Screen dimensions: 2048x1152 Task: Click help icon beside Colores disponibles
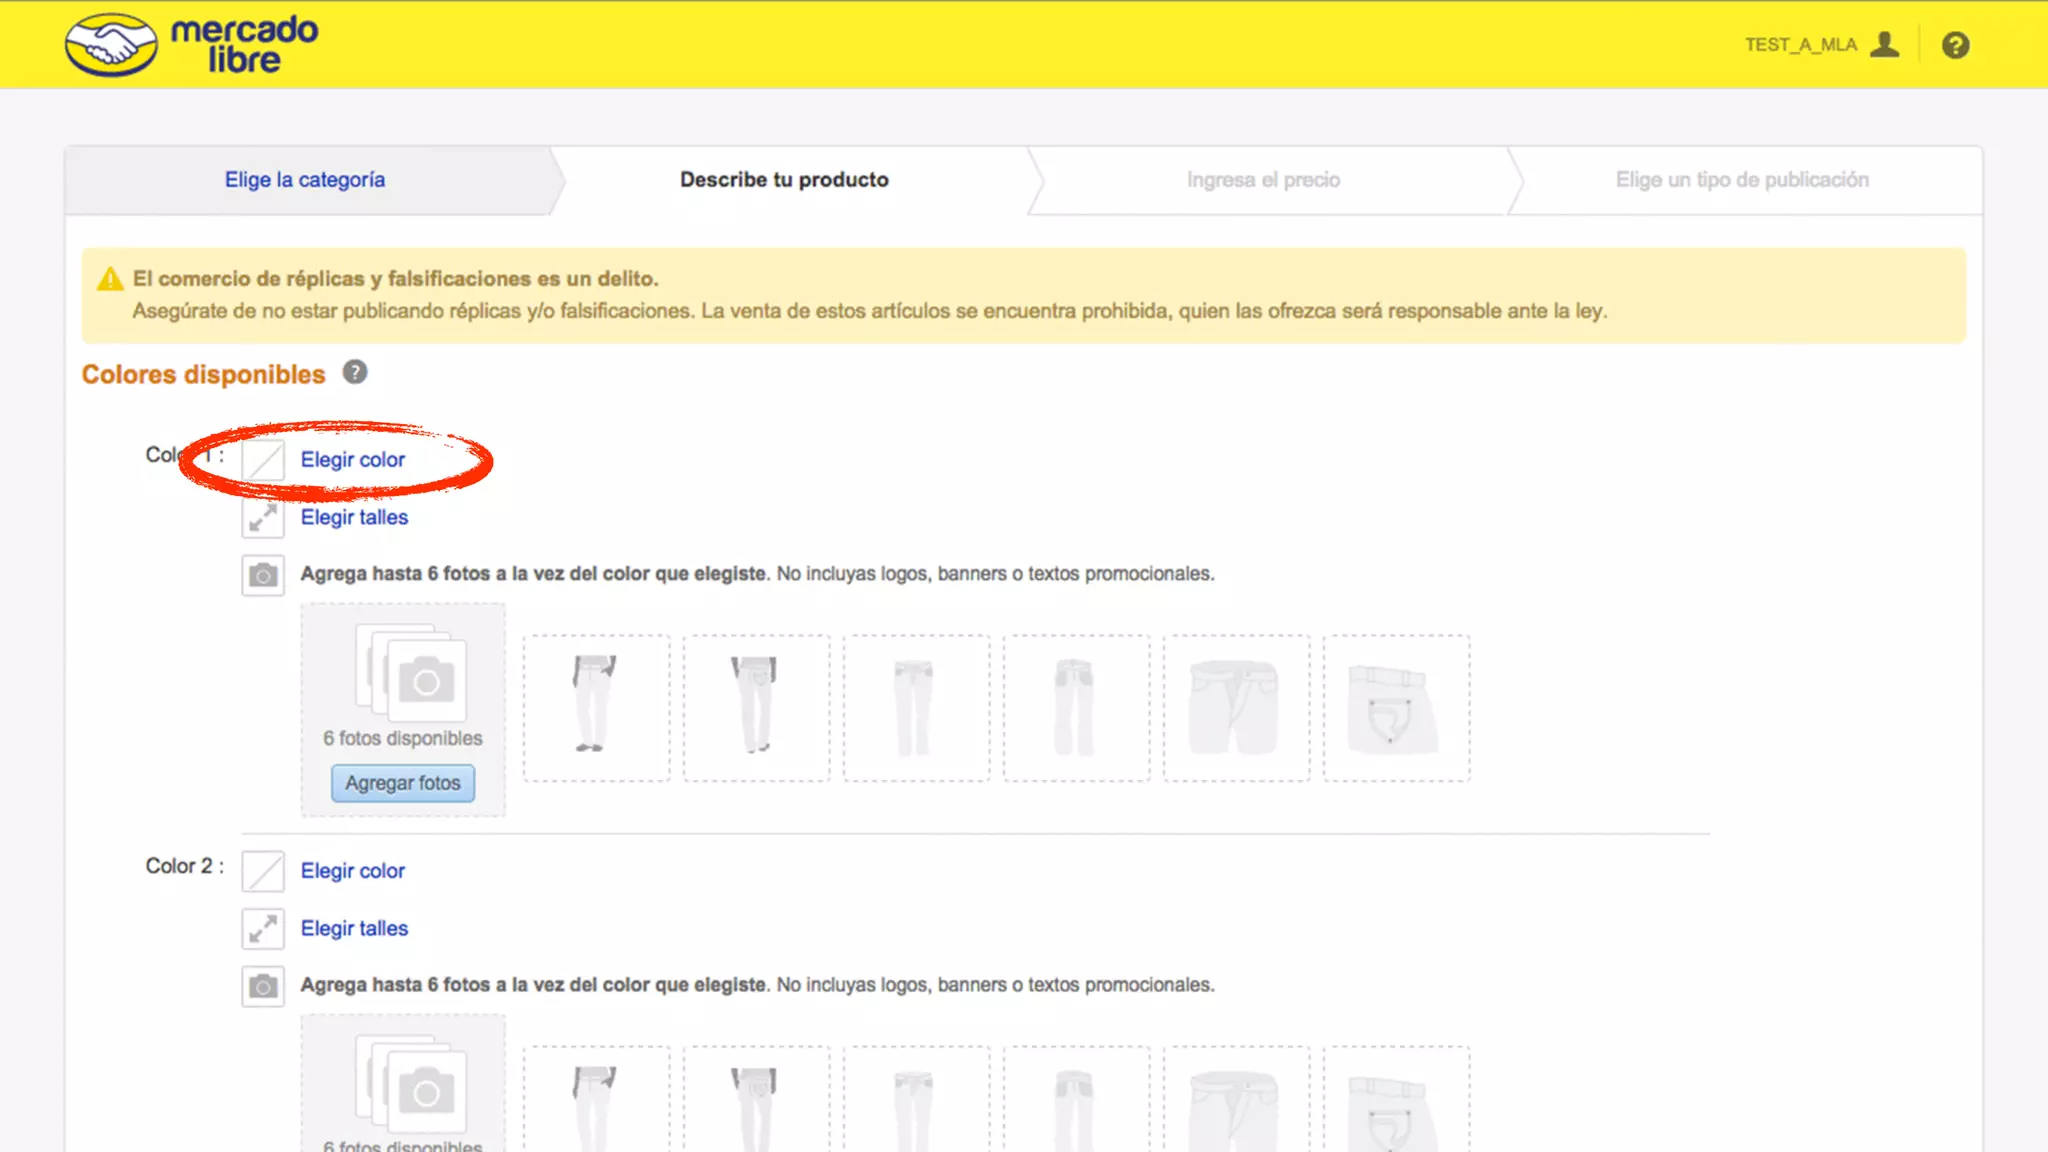[354, 373]
